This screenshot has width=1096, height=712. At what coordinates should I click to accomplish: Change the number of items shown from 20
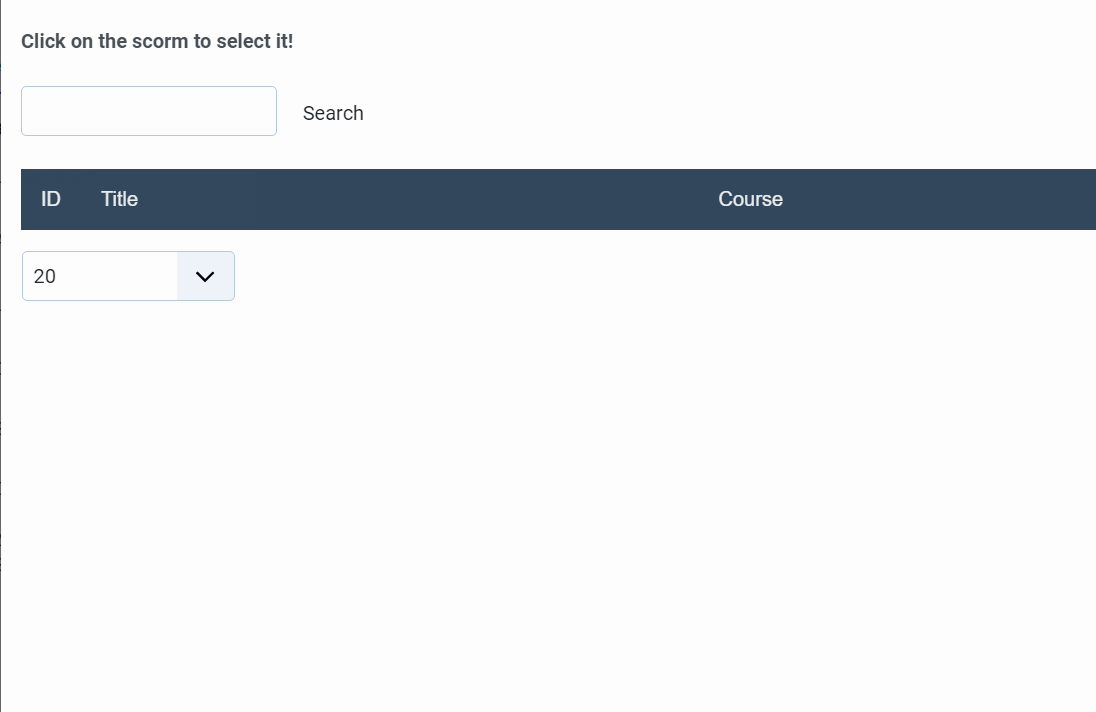(x=128, y=276)
